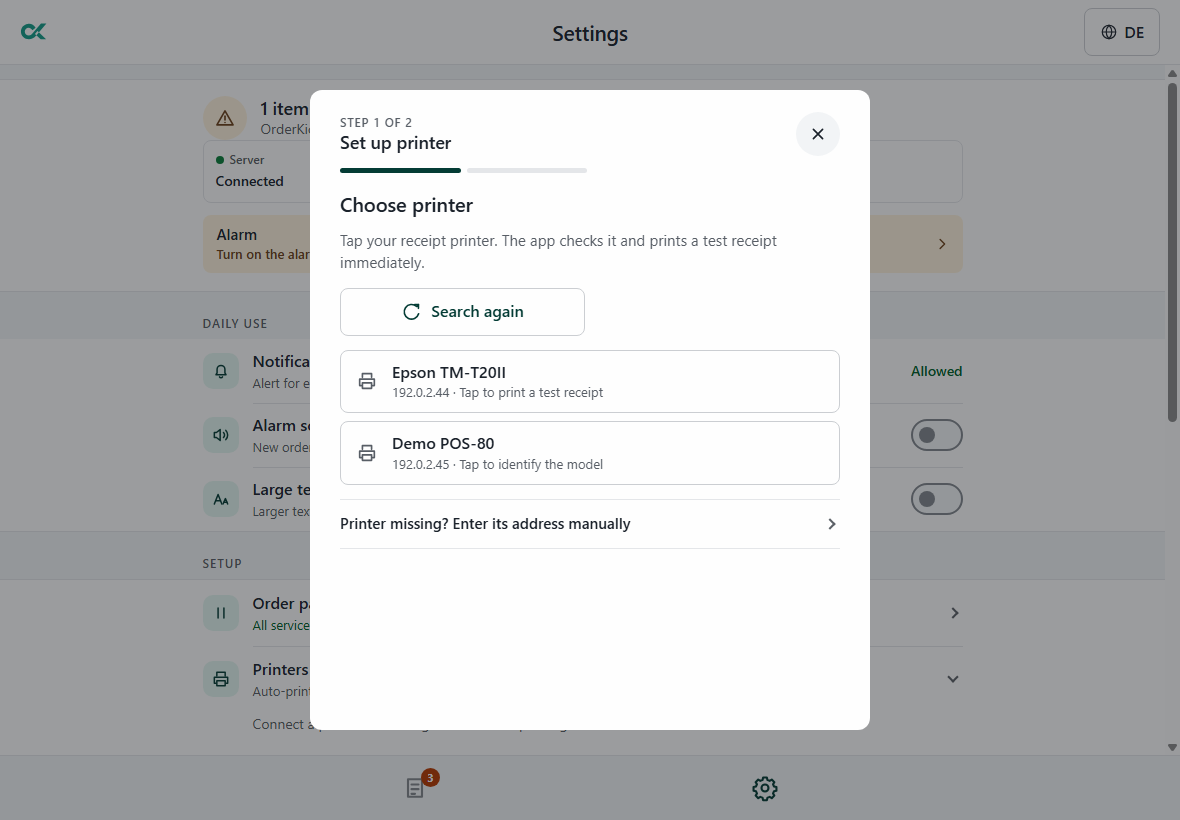This screenshot has height=820, width=1180.
Task: Click the printer icon beside Demo POS-80
Action: tap(366, 453)
